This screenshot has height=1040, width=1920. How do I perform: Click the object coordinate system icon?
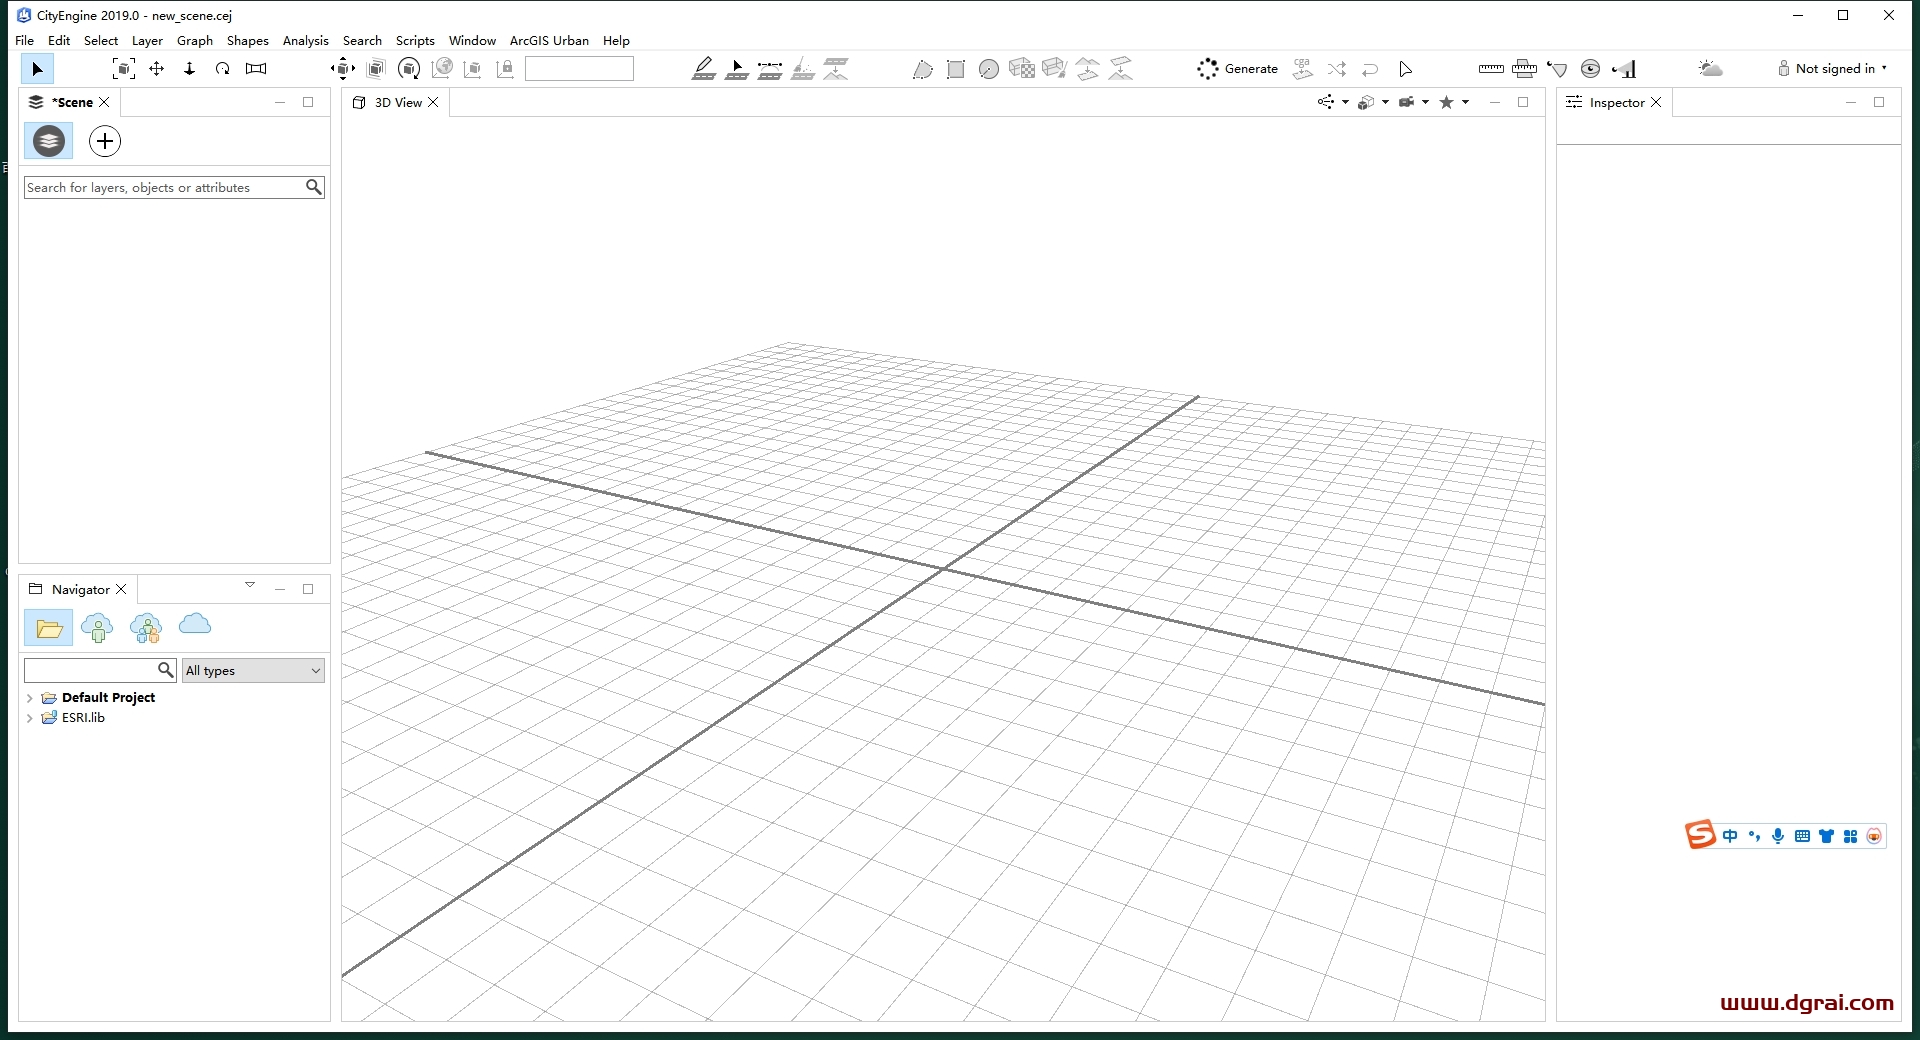(473, 69)
